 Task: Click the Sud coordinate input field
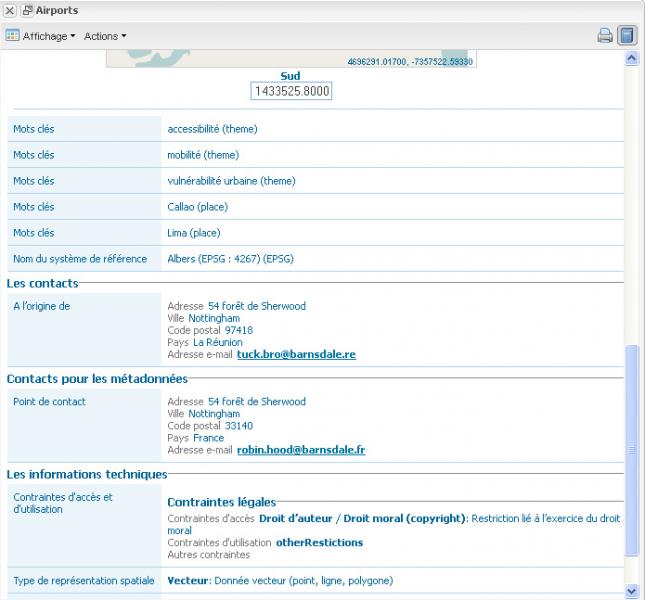290,91
